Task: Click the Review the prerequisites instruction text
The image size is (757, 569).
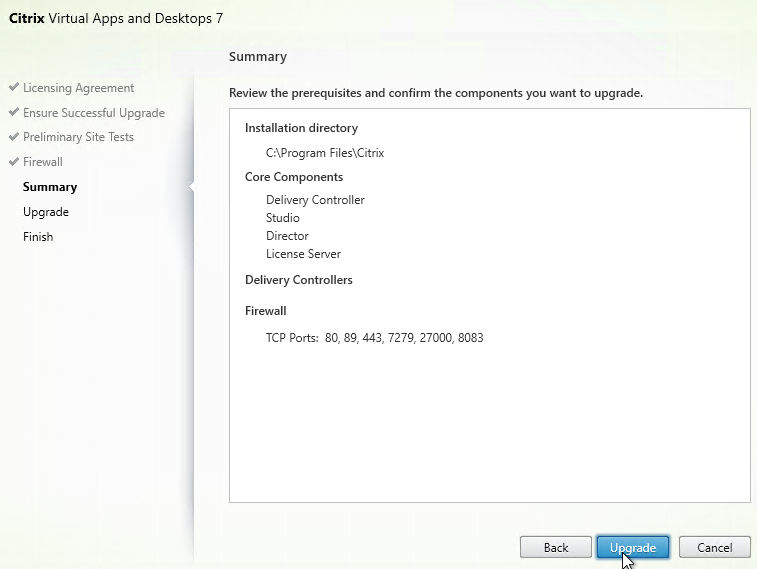Action: click(x=436, y=93)
